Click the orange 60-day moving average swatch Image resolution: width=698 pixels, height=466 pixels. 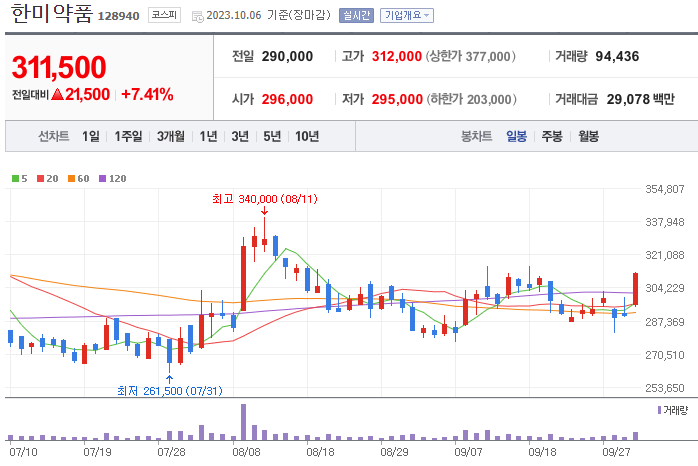(71, 178)
